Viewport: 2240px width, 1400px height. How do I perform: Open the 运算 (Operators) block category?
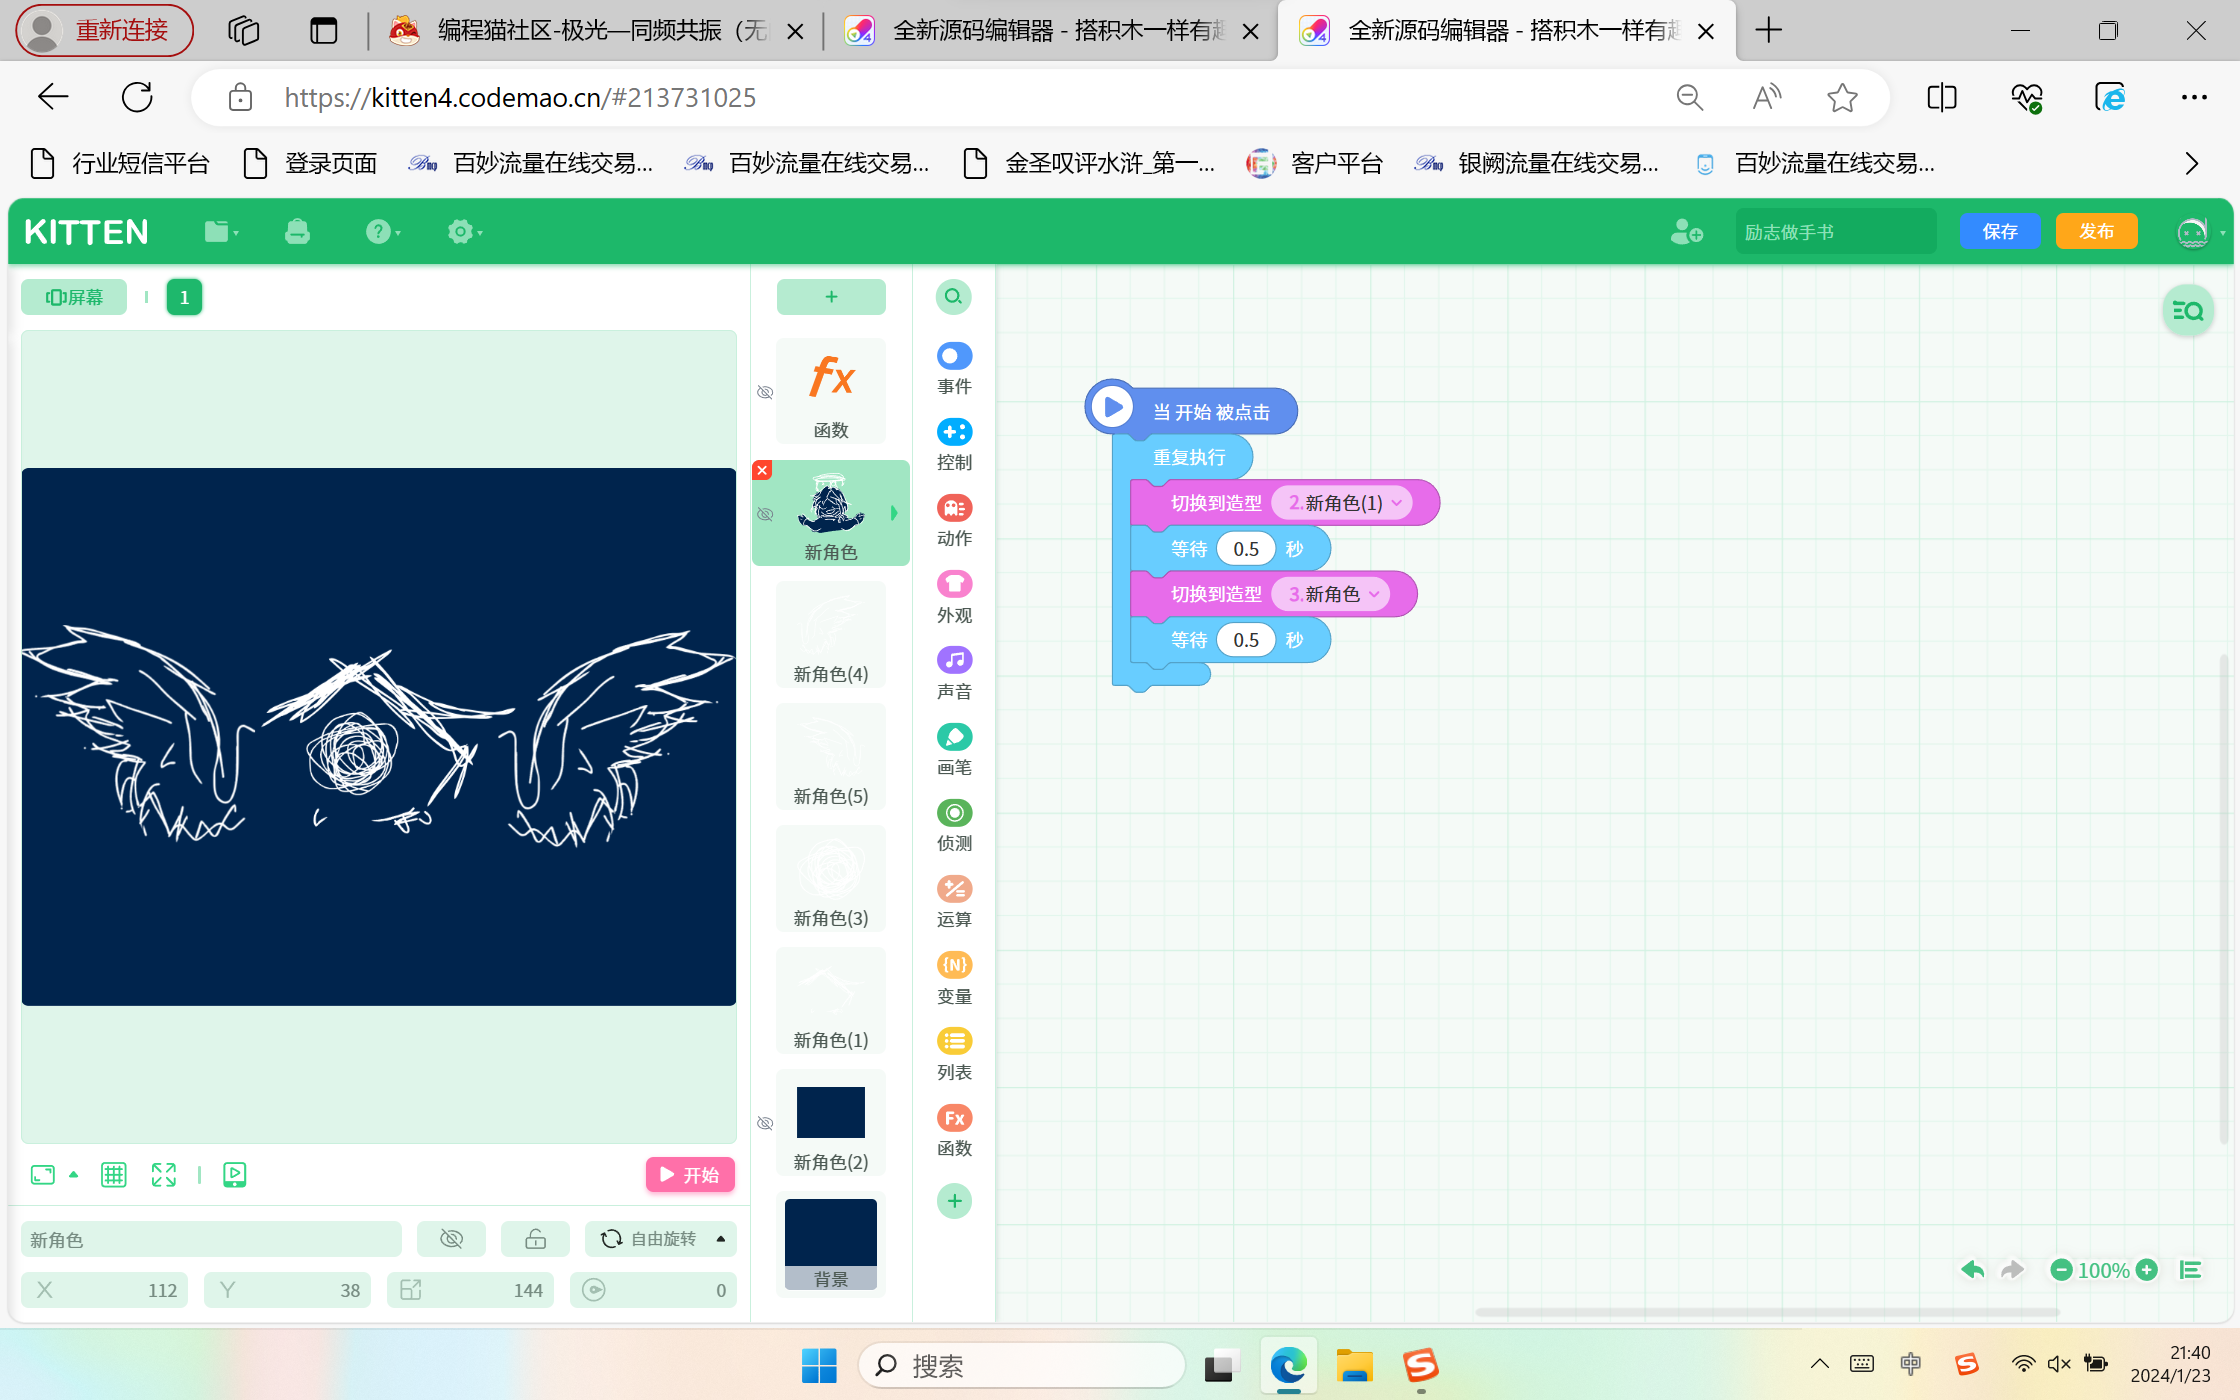pyautogui.click(x=954, y=902)
